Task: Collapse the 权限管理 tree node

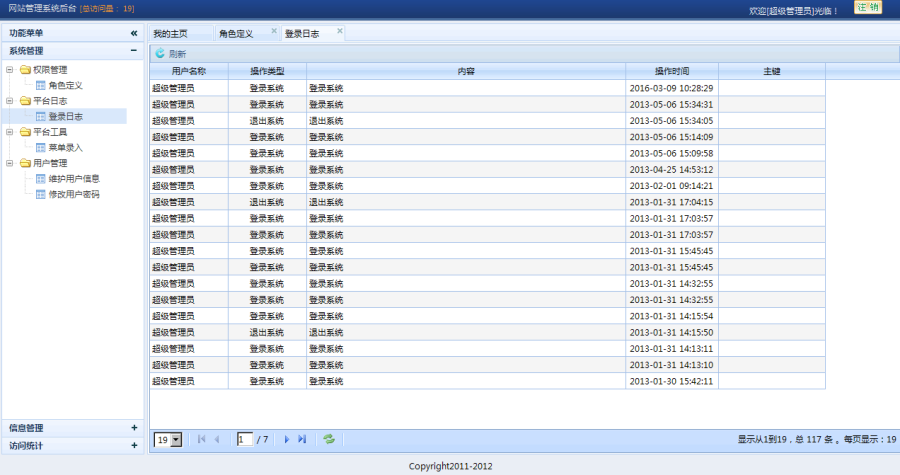Action: pos(9,69)
